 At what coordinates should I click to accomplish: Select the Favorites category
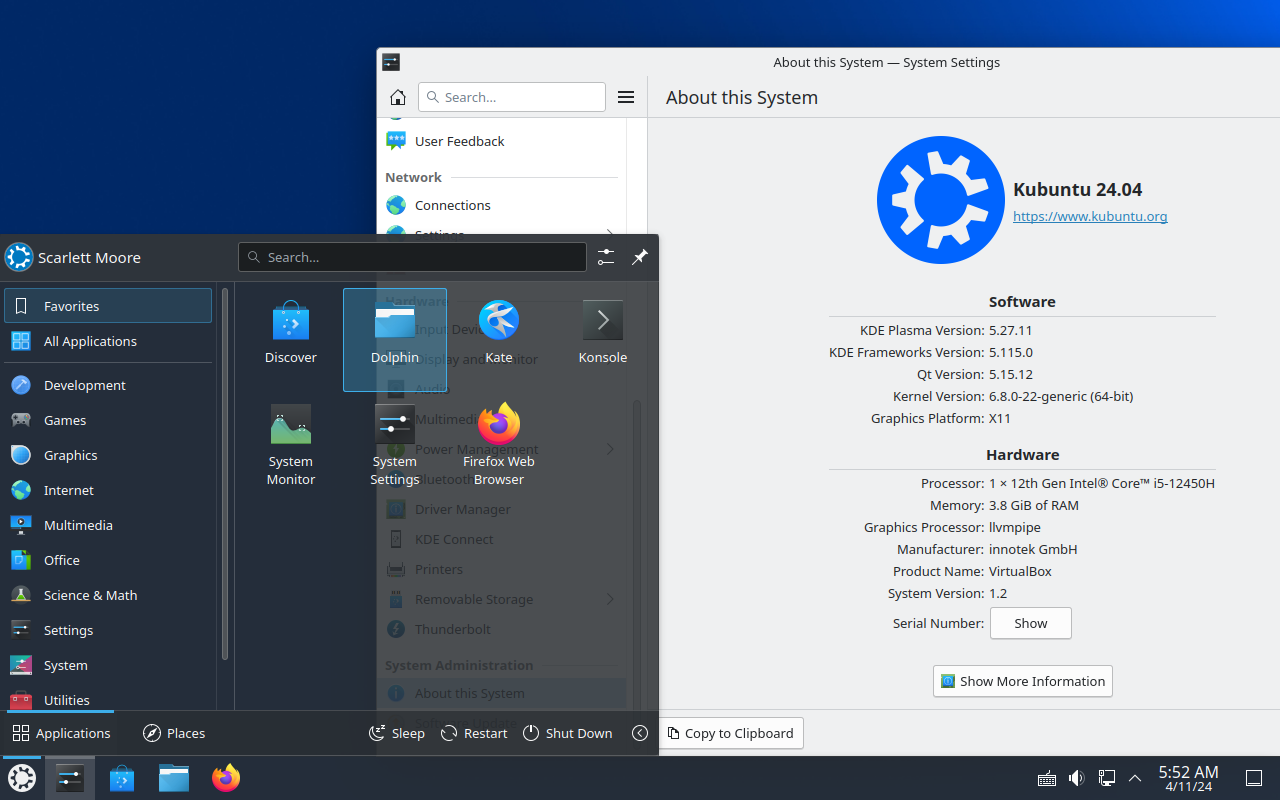point(108,306)
